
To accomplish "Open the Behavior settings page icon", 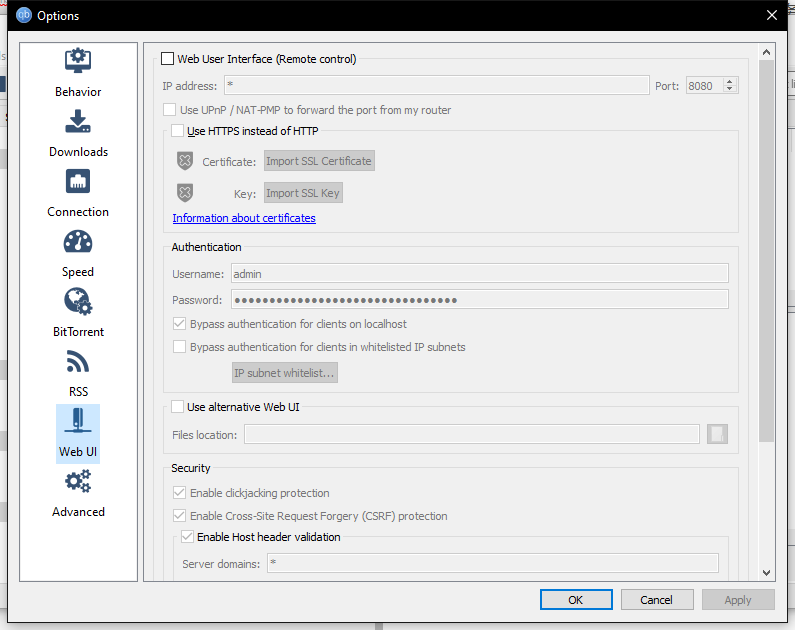I will point(78,61).
